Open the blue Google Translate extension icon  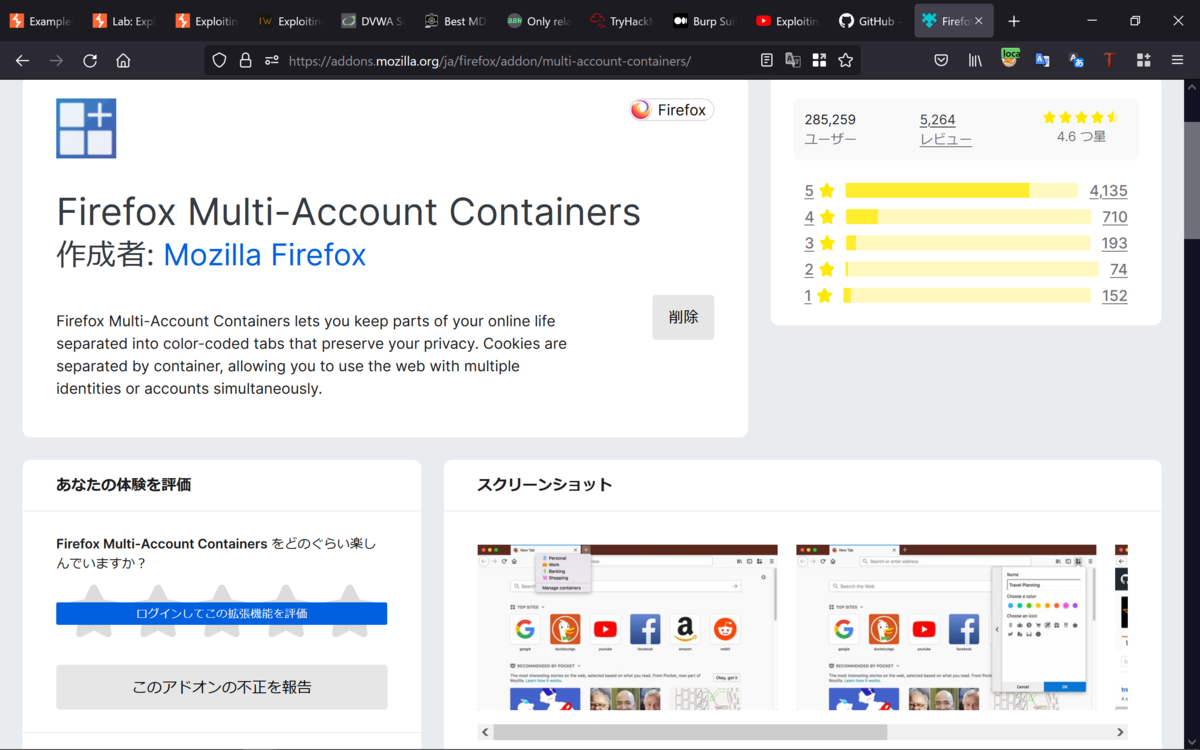pos(1042,60)
